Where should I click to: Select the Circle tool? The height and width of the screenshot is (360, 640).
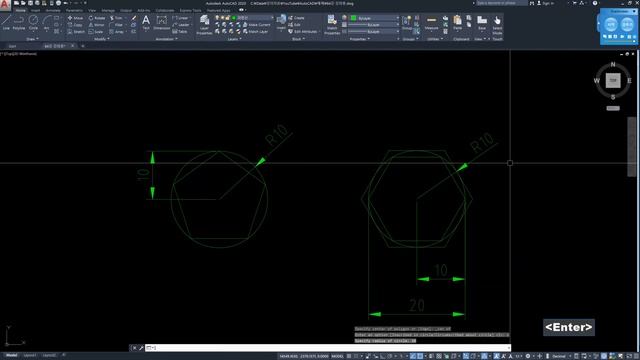(33, 23)
